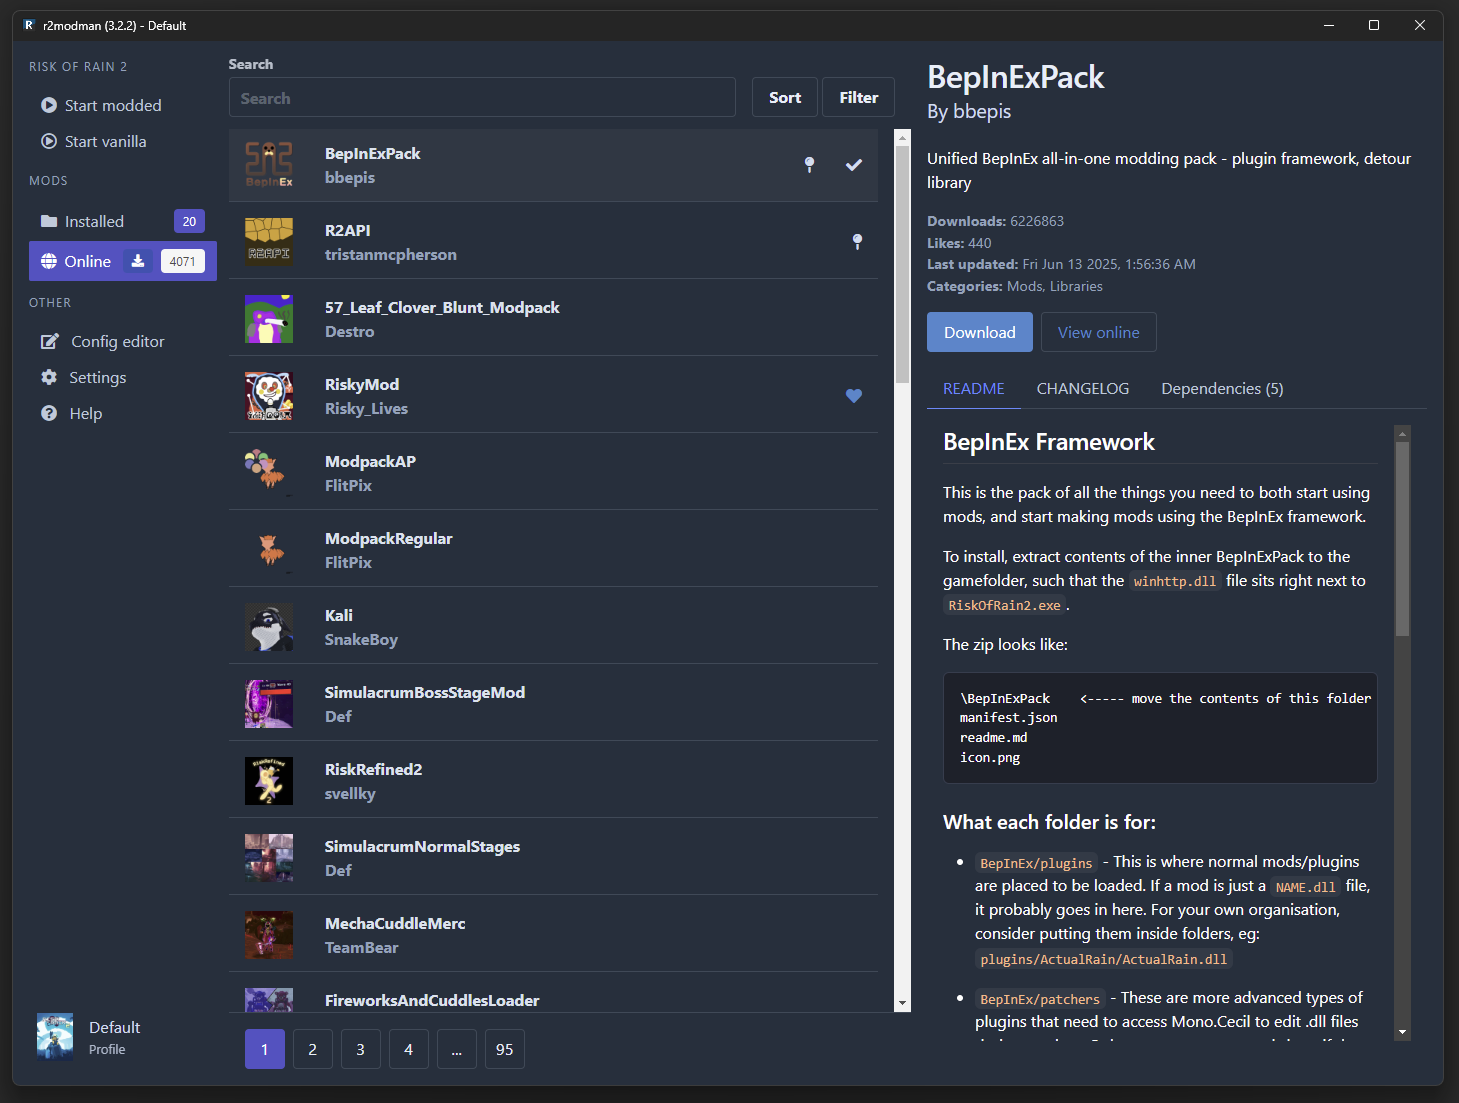
Task: Open the Filter options
Action: 858,97
